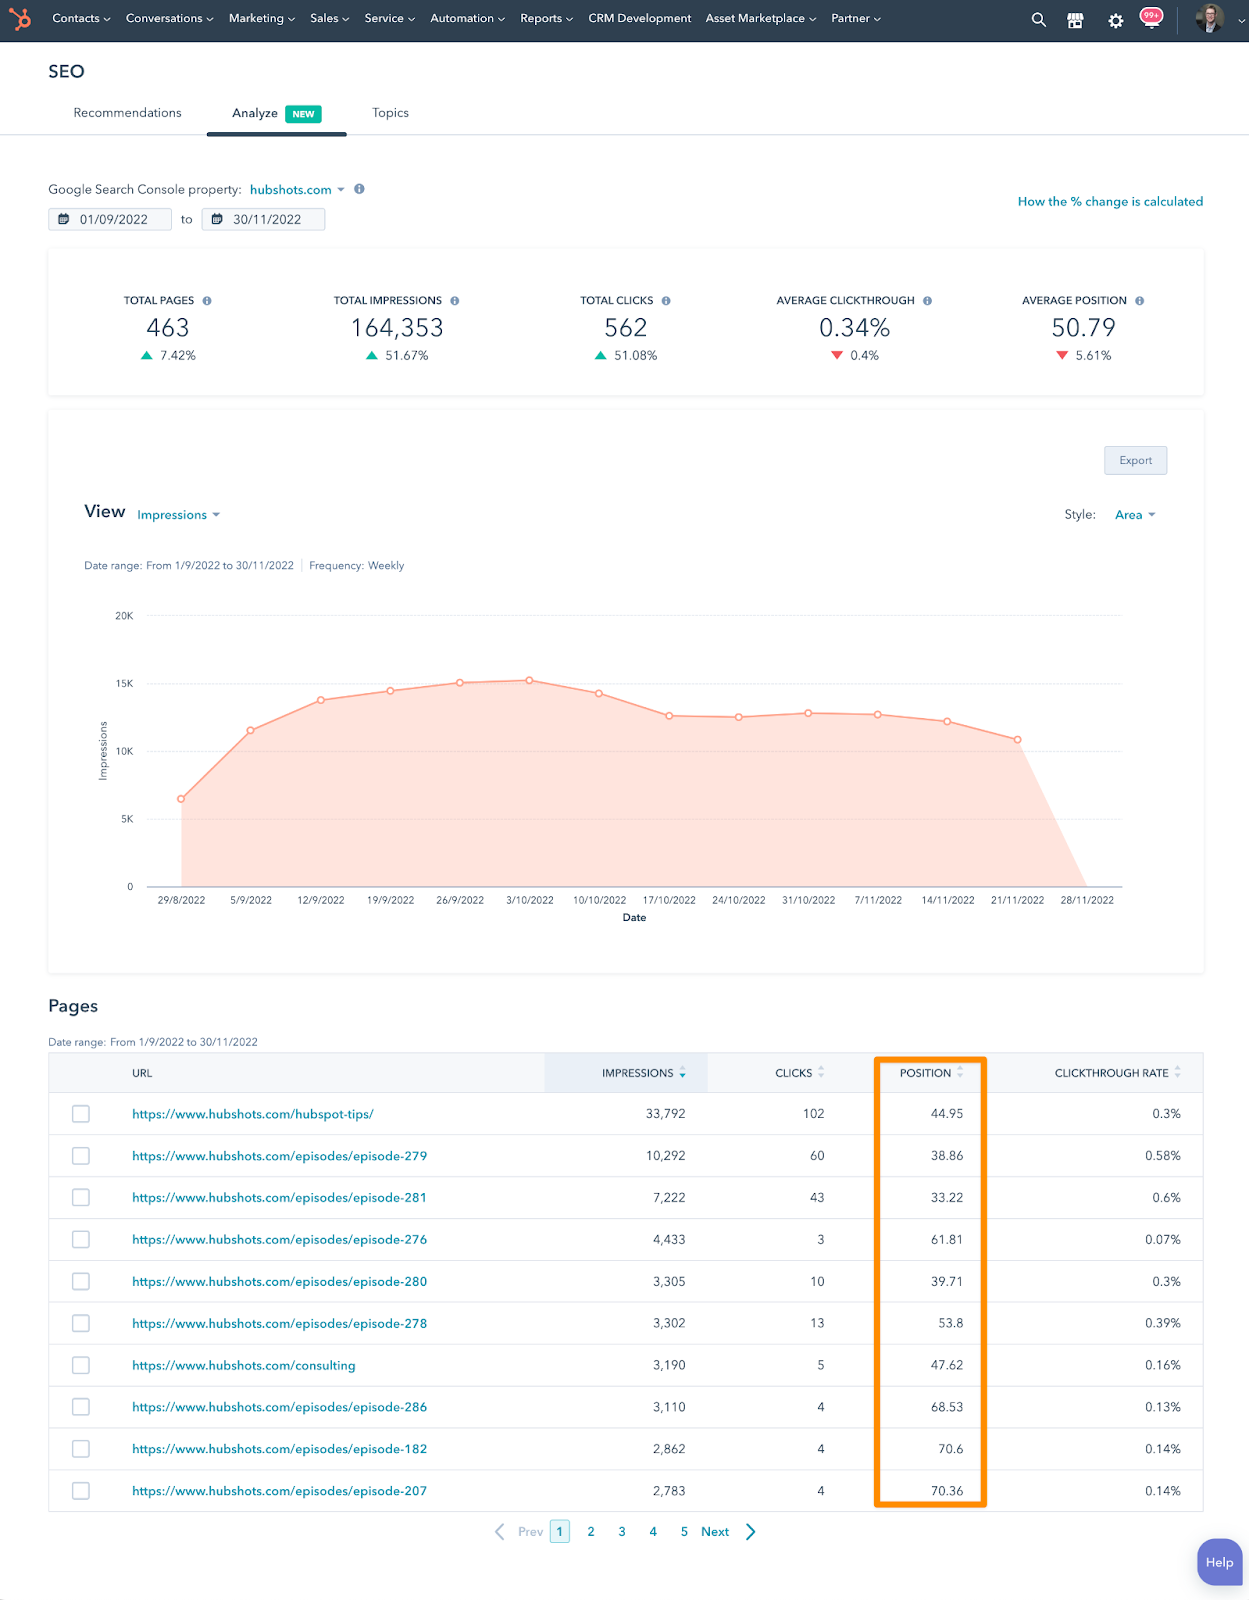Image resolution: width=1249 pixels, height=1600 pixels.
Task: Go to results page 2
Action: tap(591, 1532)
